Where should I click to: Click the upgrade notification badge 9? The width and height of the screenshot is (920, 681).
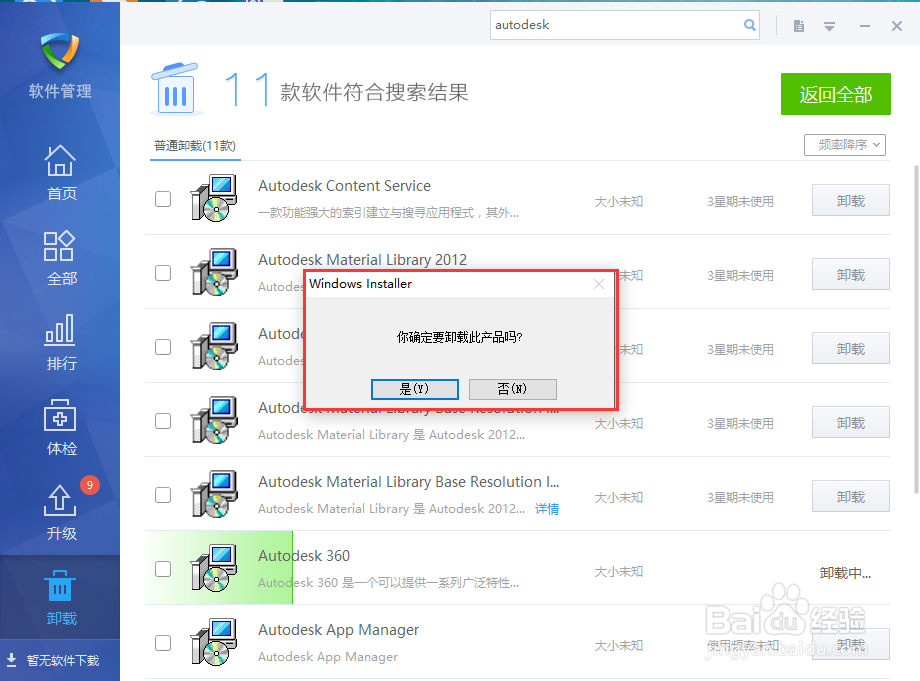90,485
